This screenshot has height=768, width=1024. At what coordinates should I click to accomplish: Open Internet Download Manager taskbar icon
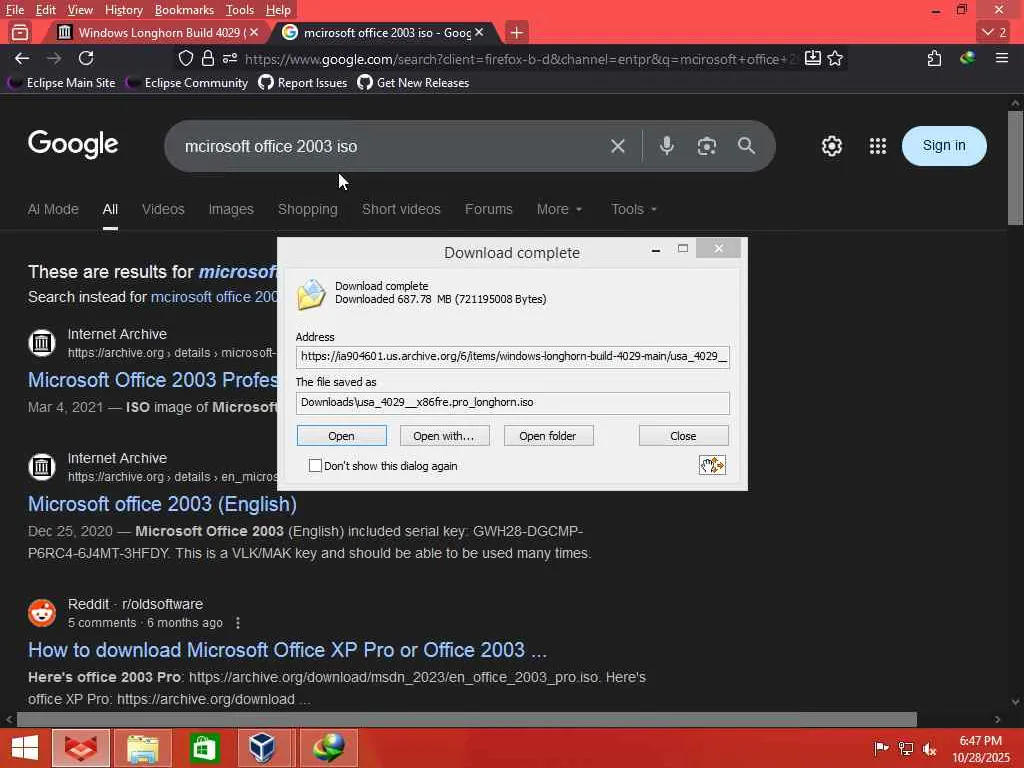coord(328,748)
